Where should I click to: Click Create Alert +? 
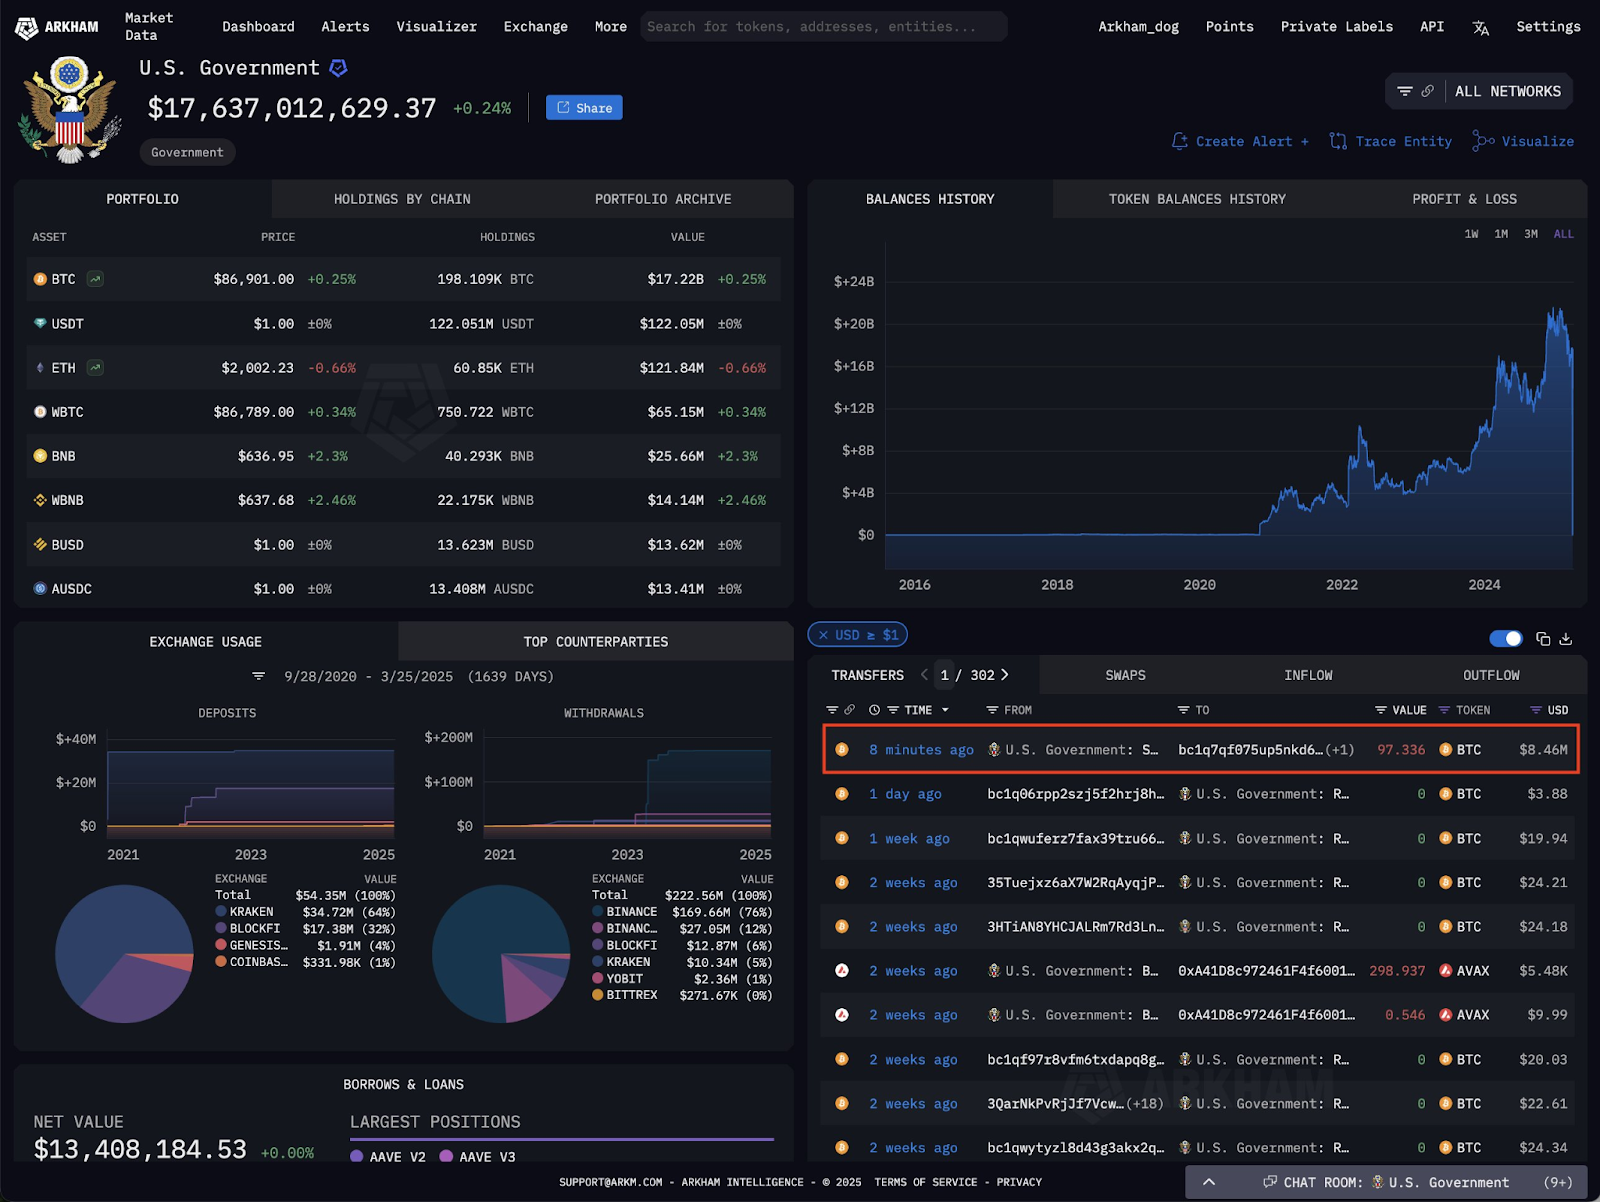[x=1239, y=141]
